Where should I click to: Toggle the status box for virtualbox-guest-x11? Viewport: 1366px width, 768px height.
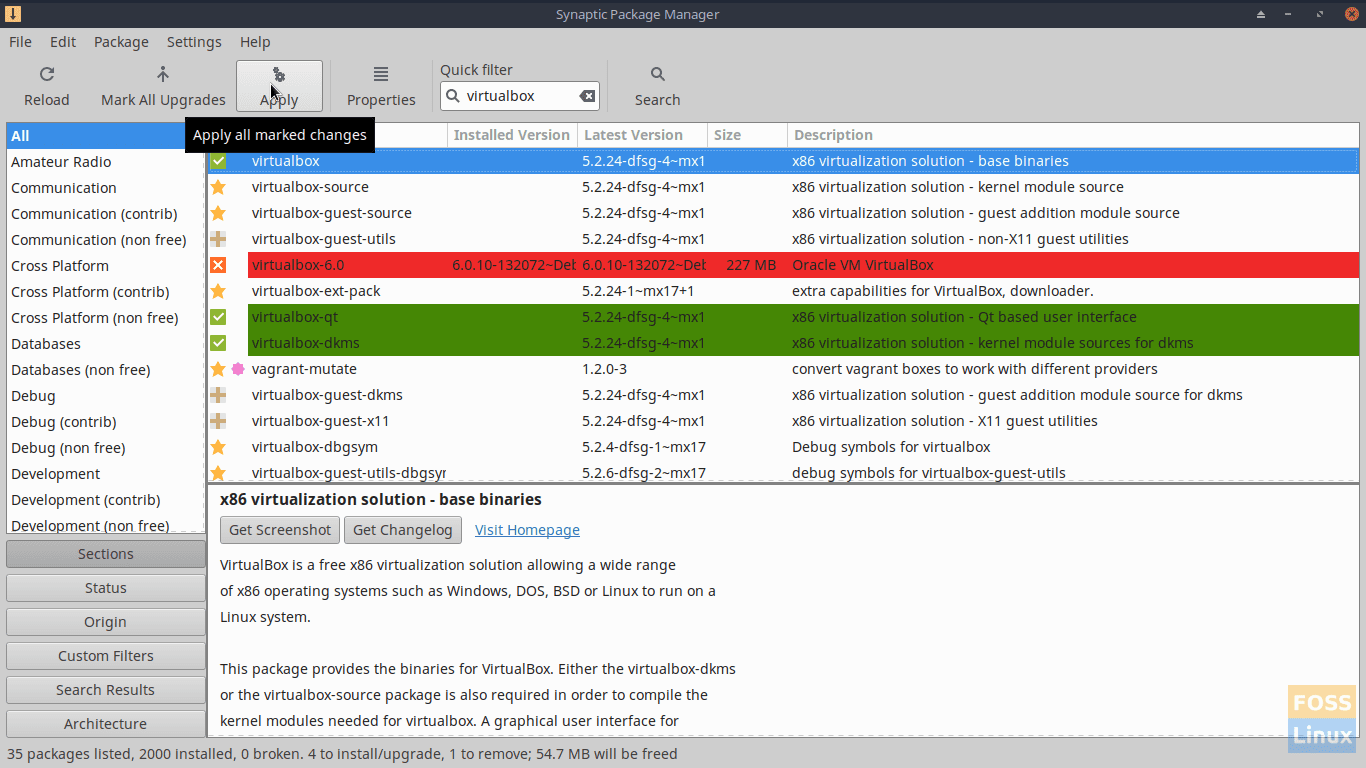(x=218, y=421)
